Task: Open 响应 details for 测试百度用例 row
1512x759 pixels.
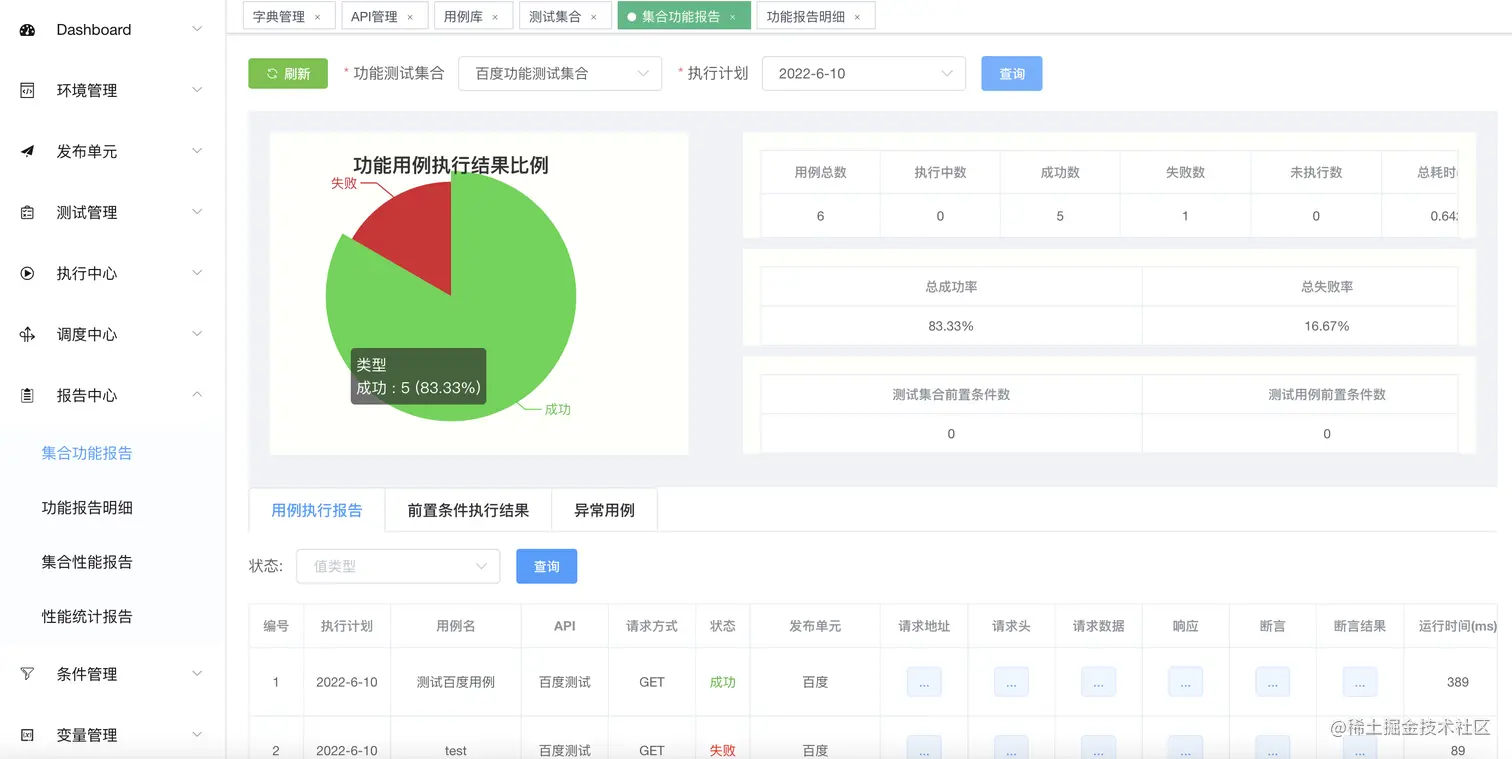Action: [x=1185, y=682]
